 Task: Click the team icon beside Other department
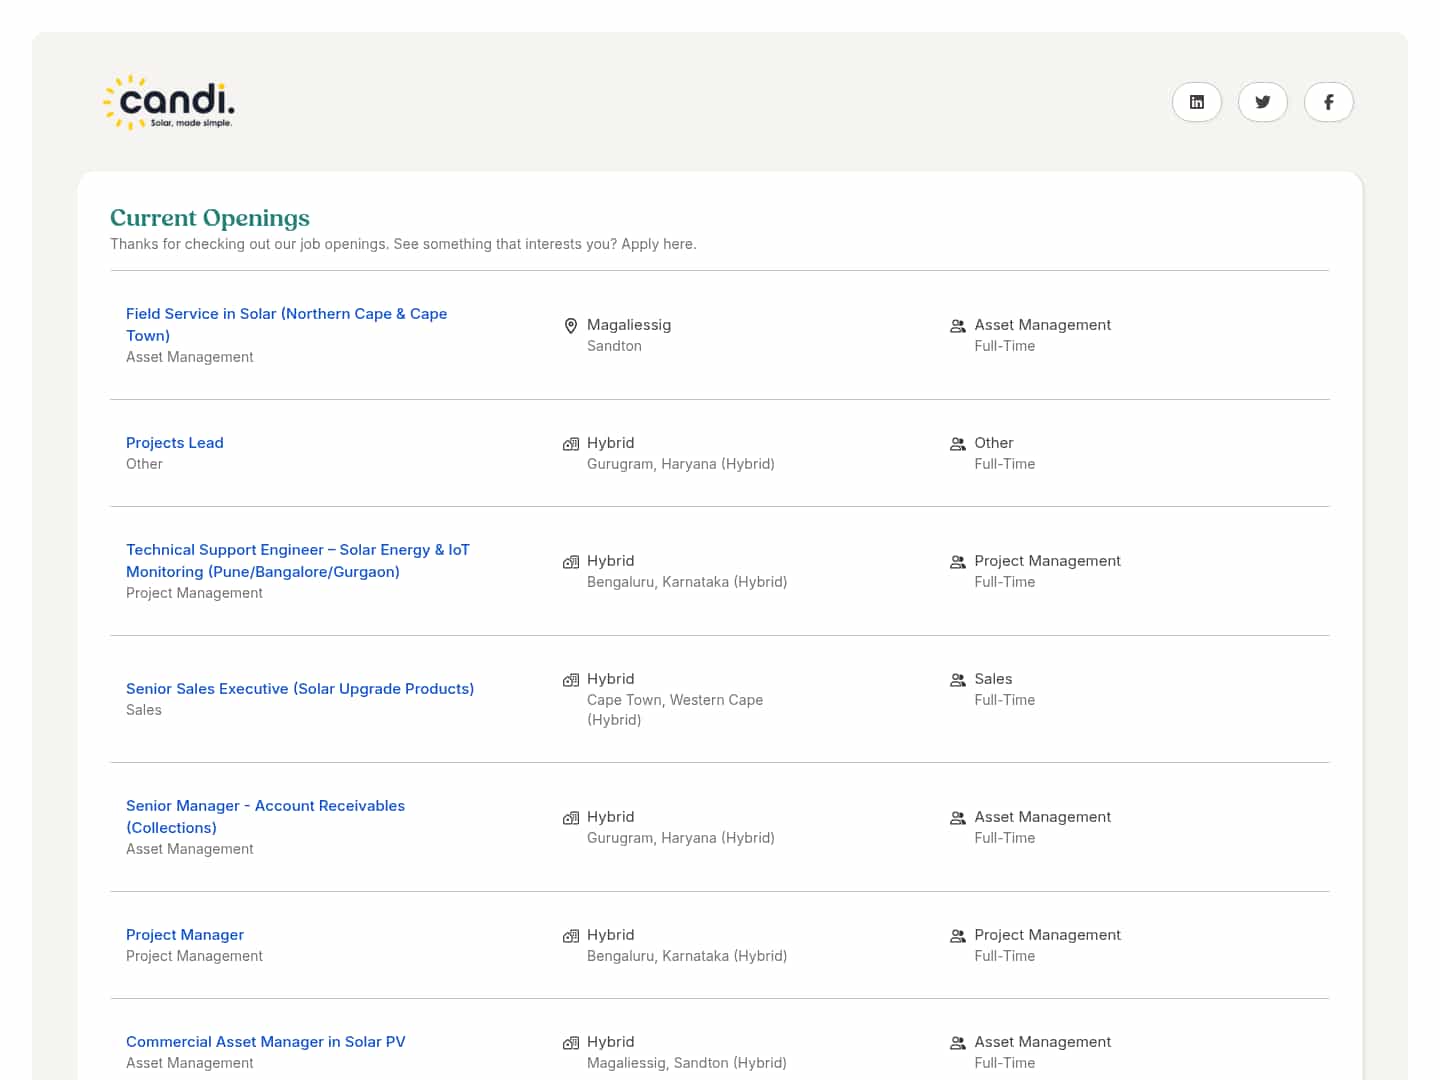click(x=957, y=444)
